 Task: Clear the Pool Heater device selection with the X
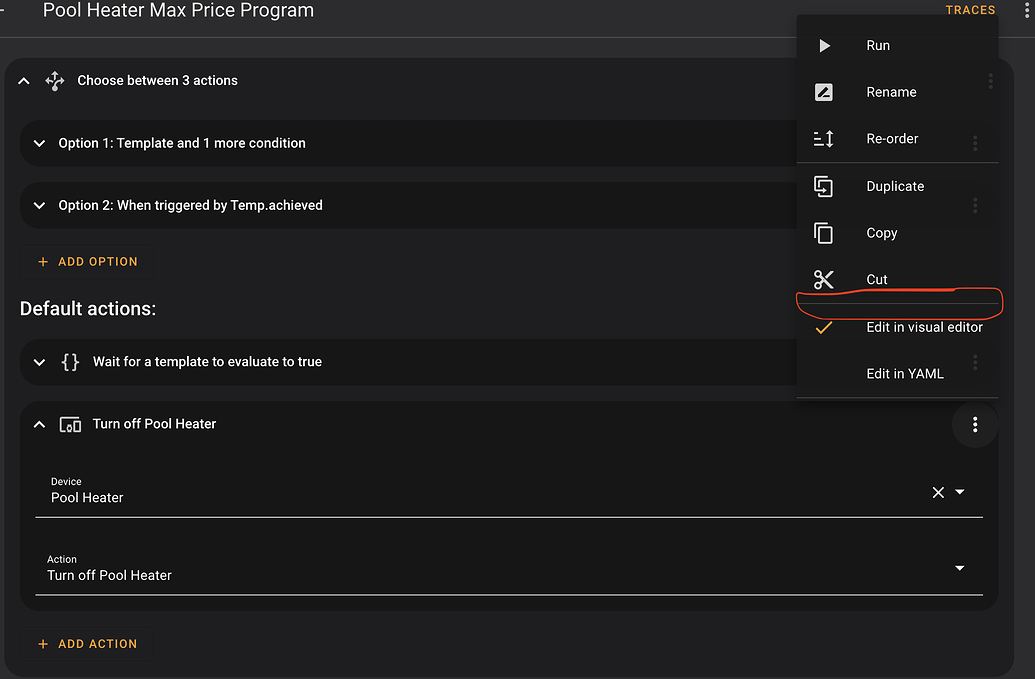pos(938,492)
